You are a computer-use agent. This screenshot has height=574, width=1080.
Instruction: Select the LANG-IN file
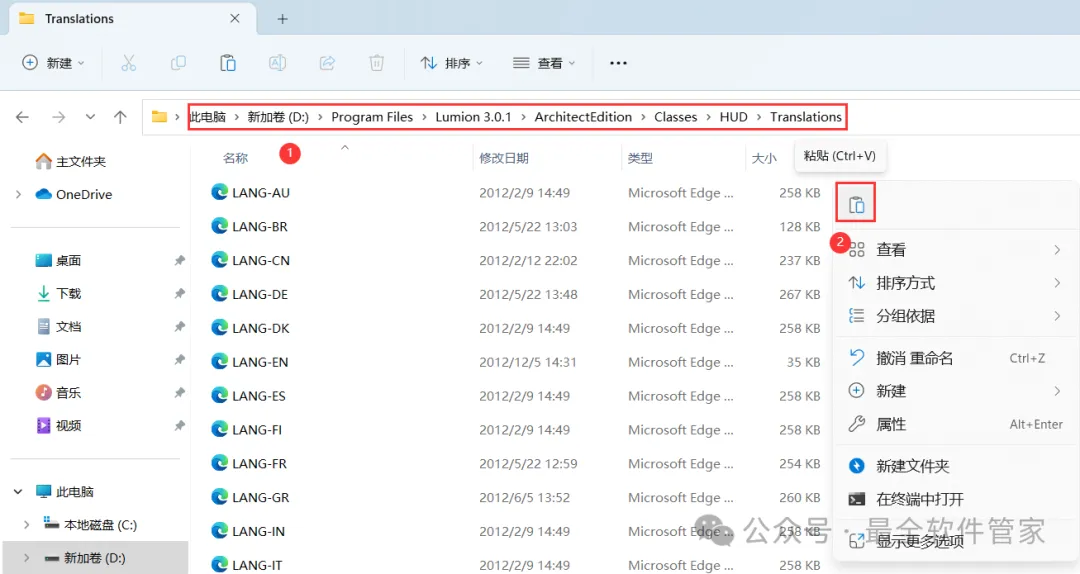[248, 531]
